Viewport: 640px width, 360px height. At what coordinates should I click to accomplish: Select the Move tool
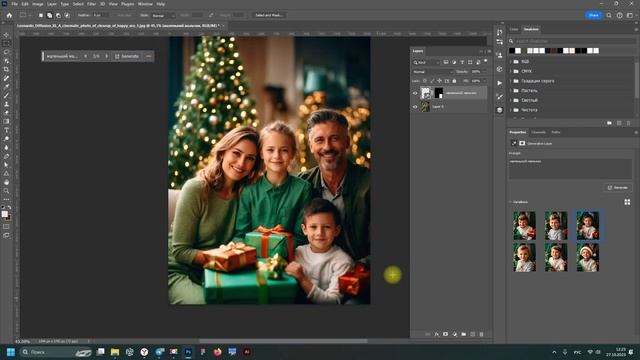tap(6, 35)
